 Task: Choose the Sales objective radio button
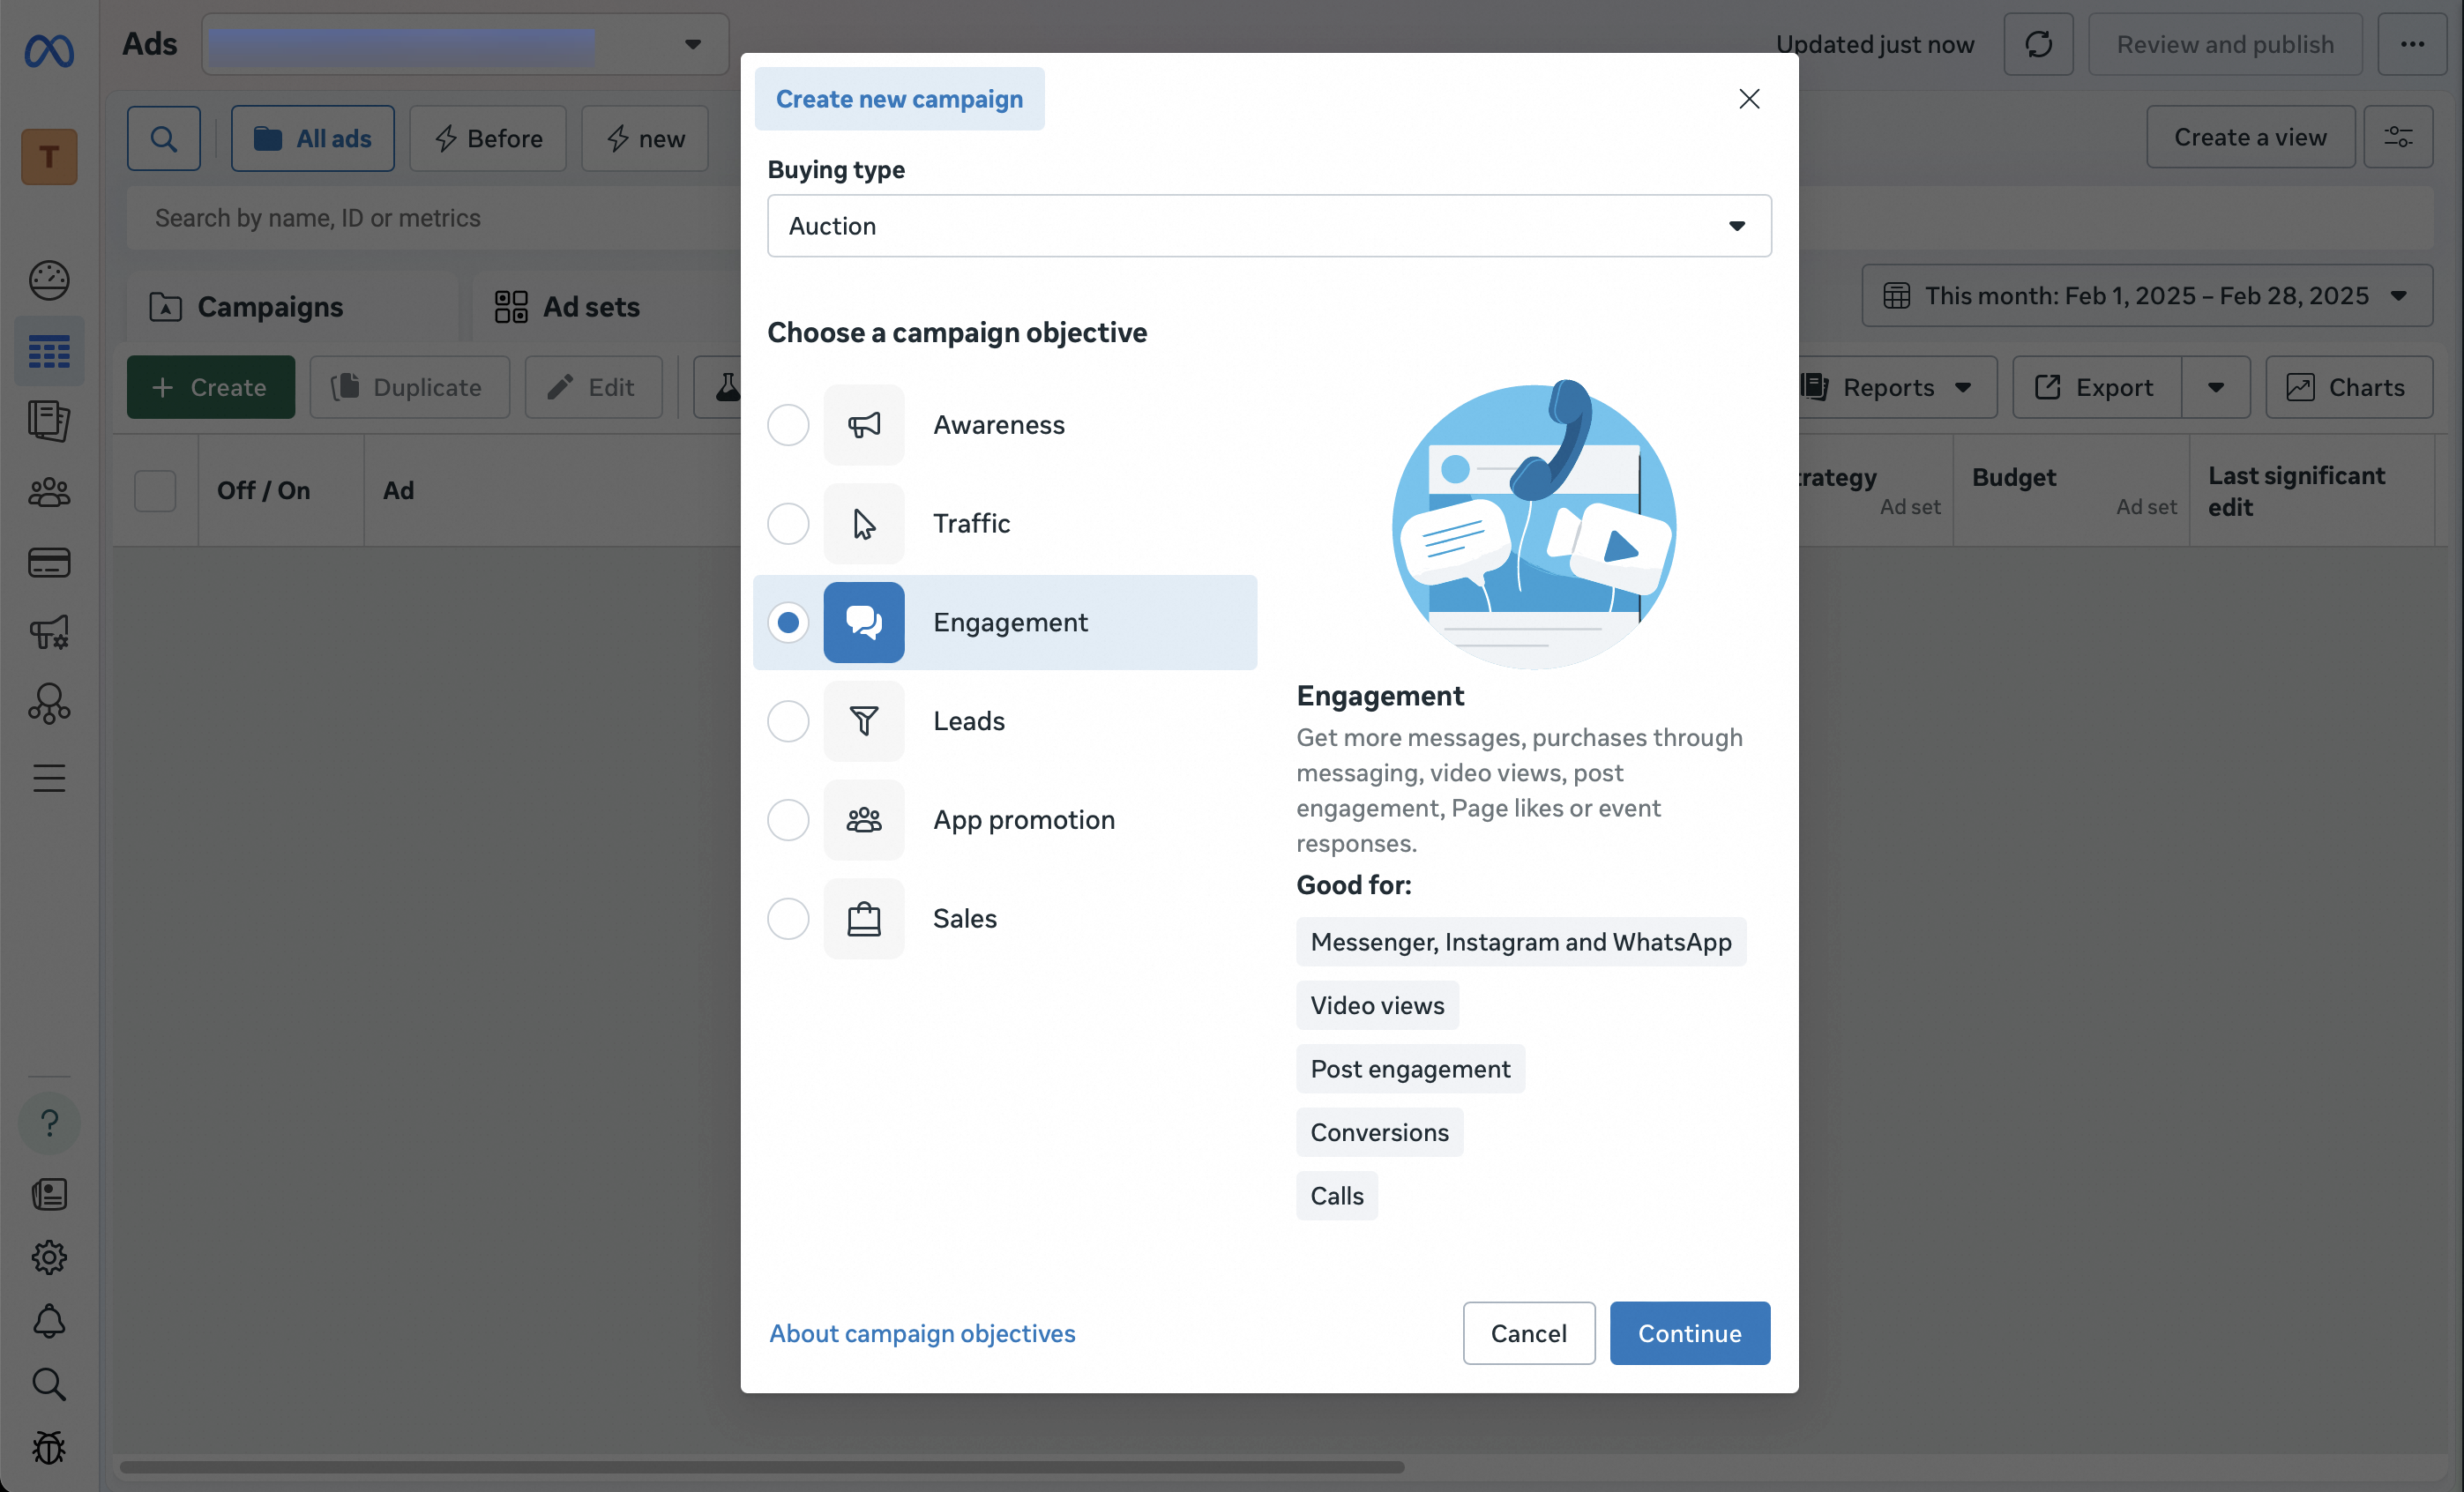[788, 918]
